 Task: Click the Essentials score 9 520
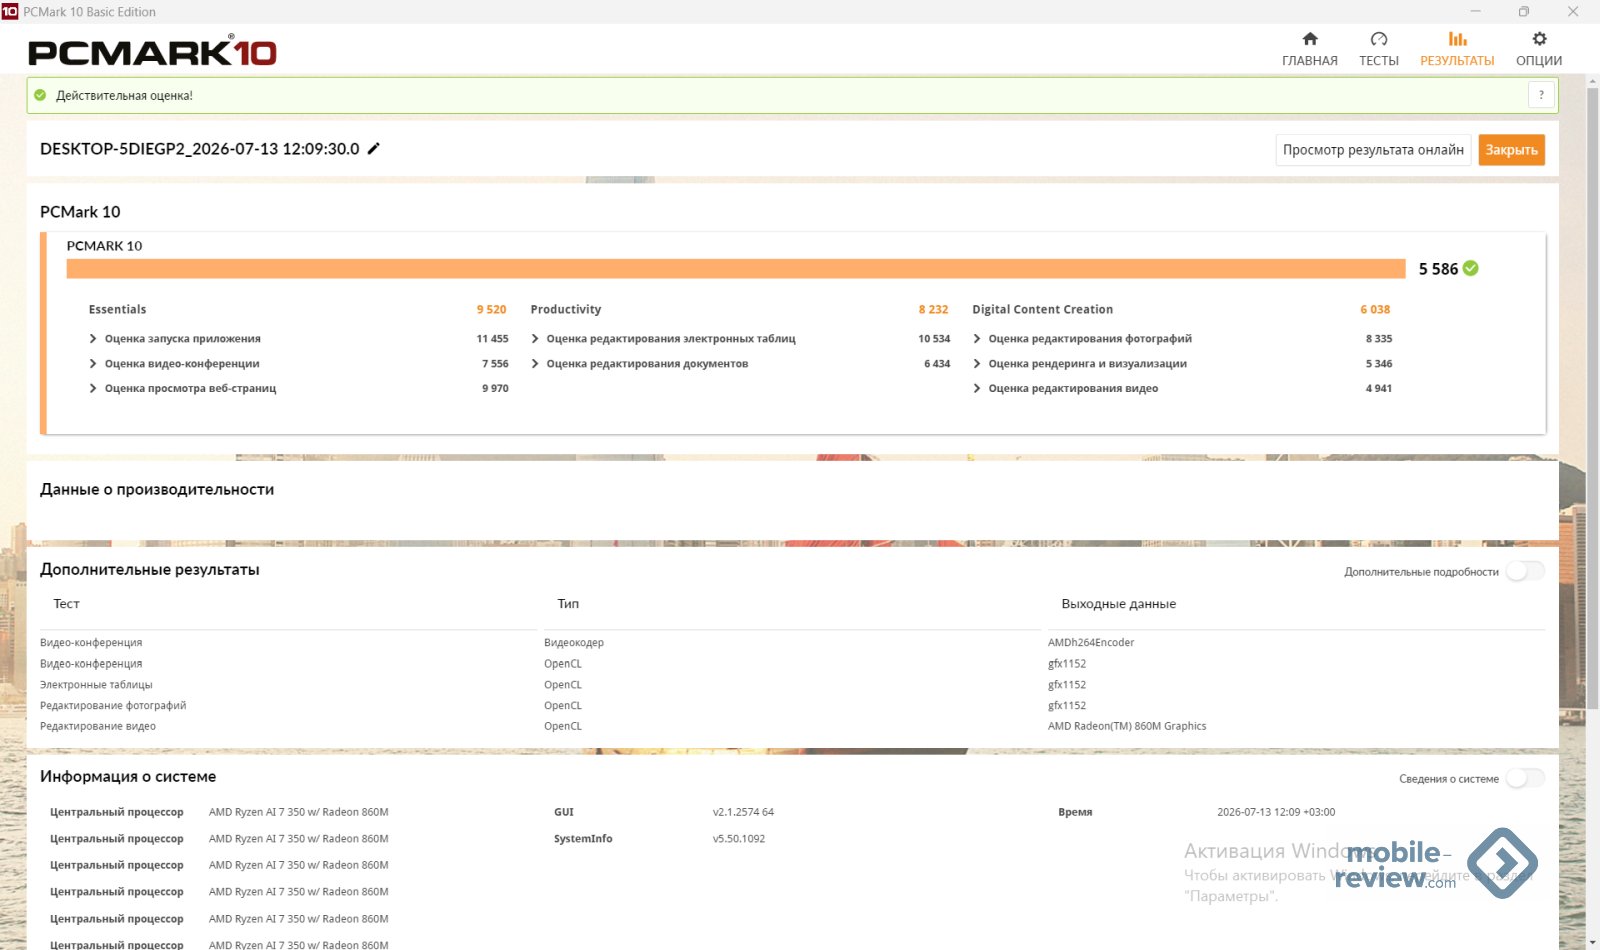click(491, 310)
